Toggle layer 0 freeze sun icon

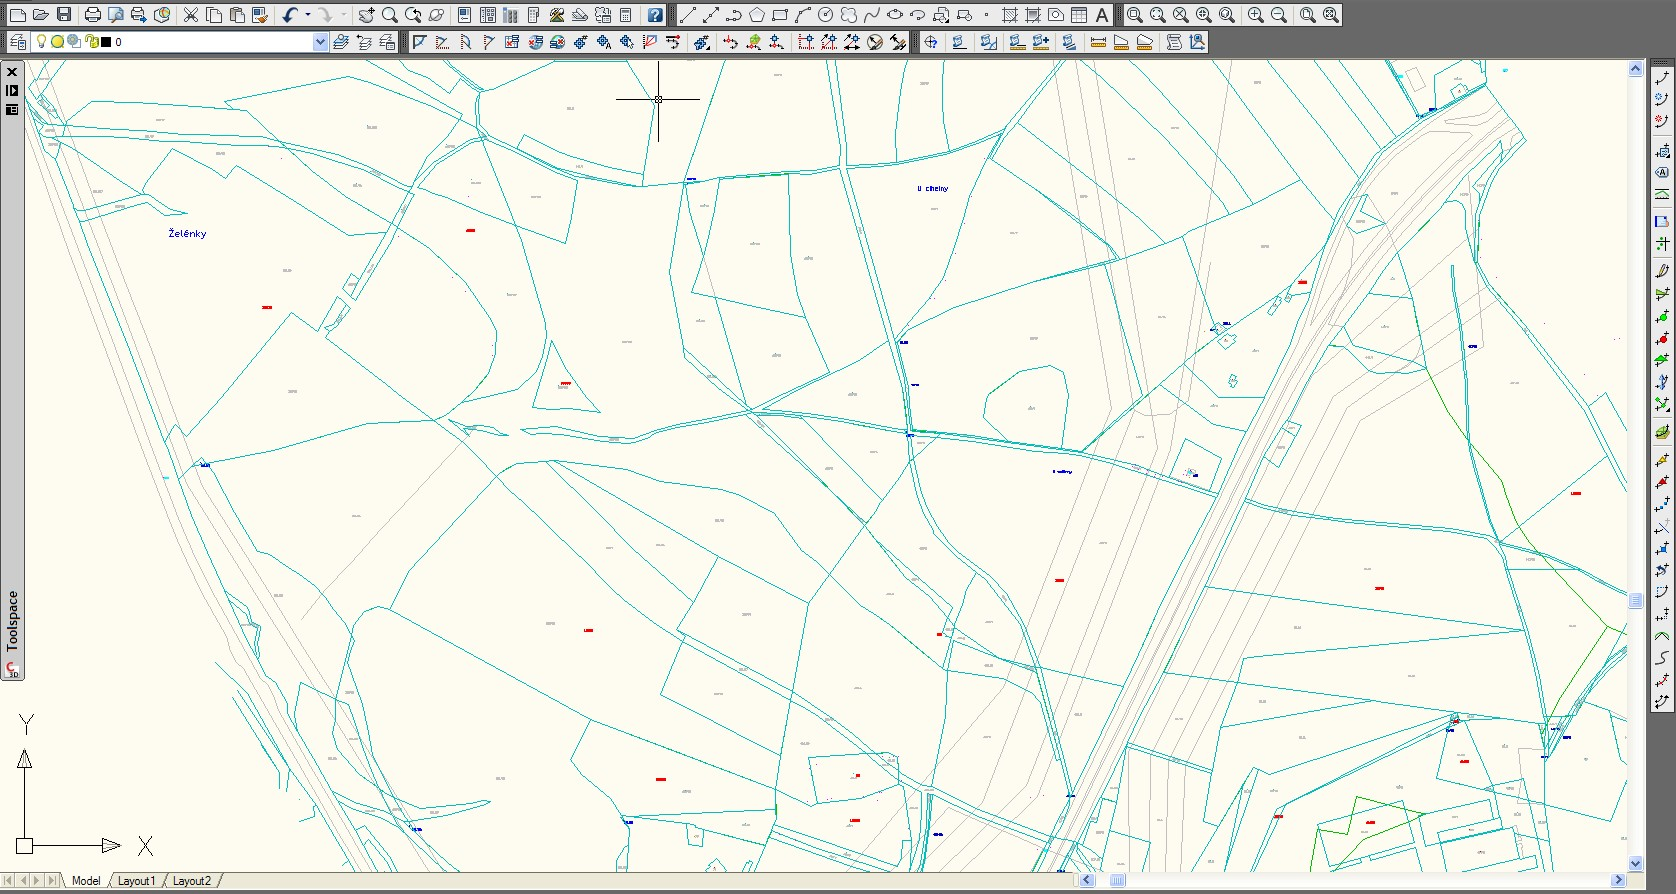point(57,42)
